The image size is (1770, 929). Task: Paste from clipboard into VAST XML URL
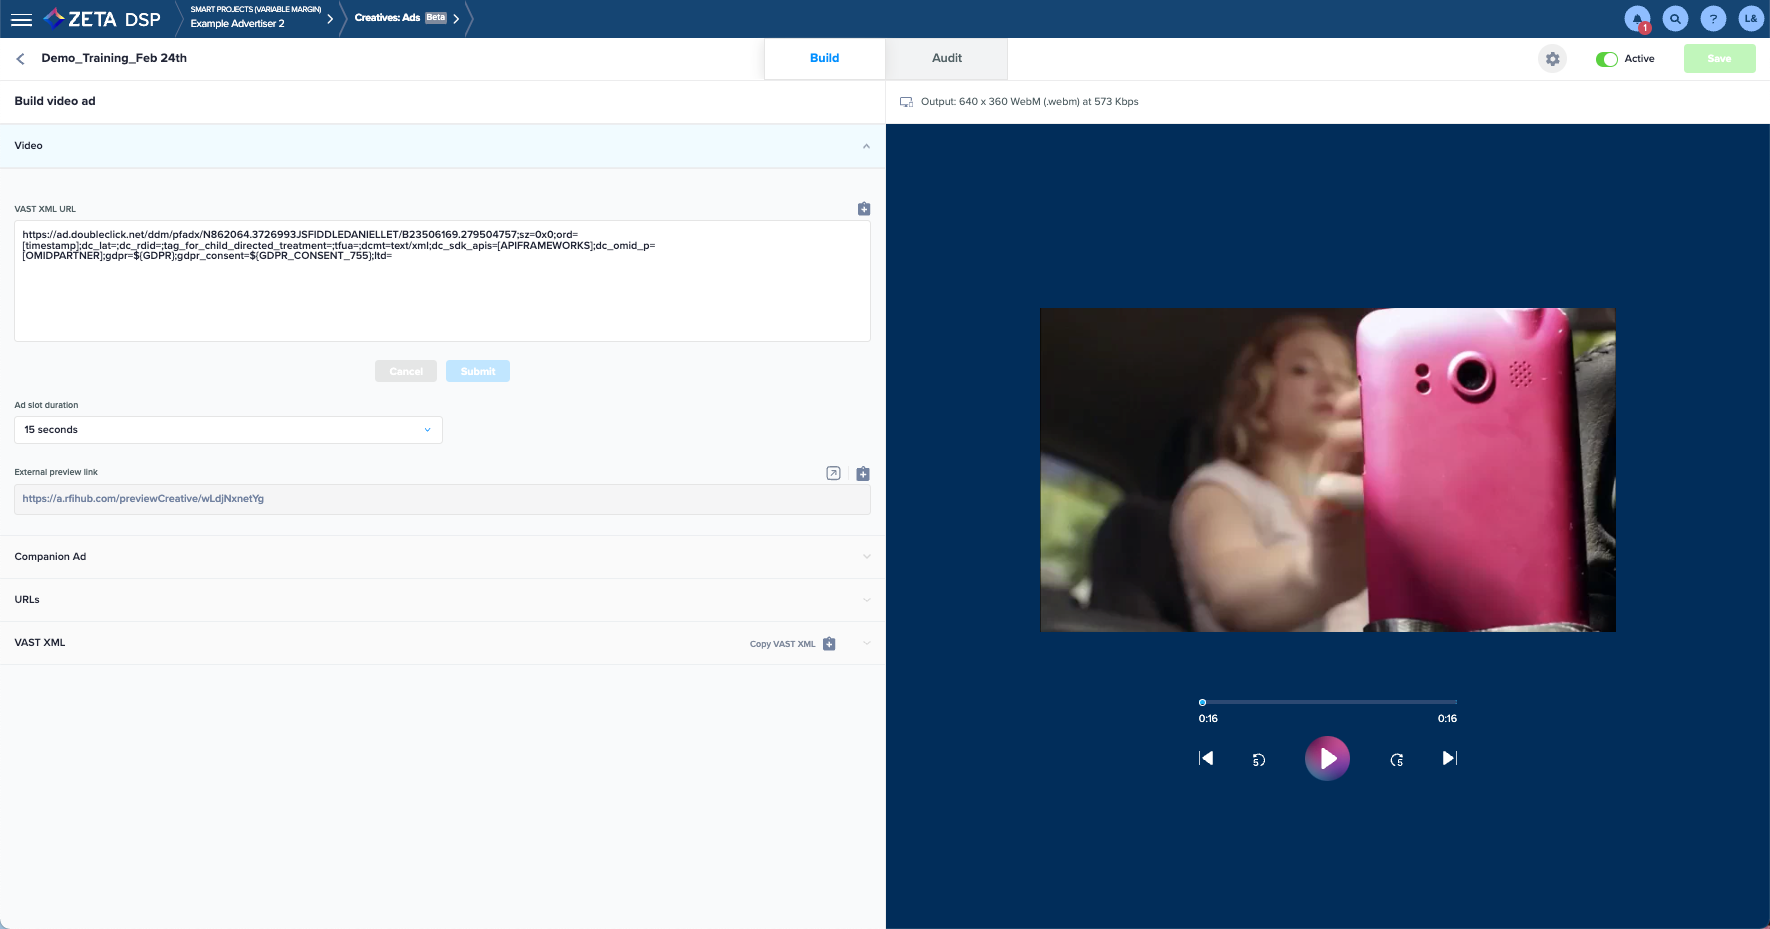pos(864,209)
